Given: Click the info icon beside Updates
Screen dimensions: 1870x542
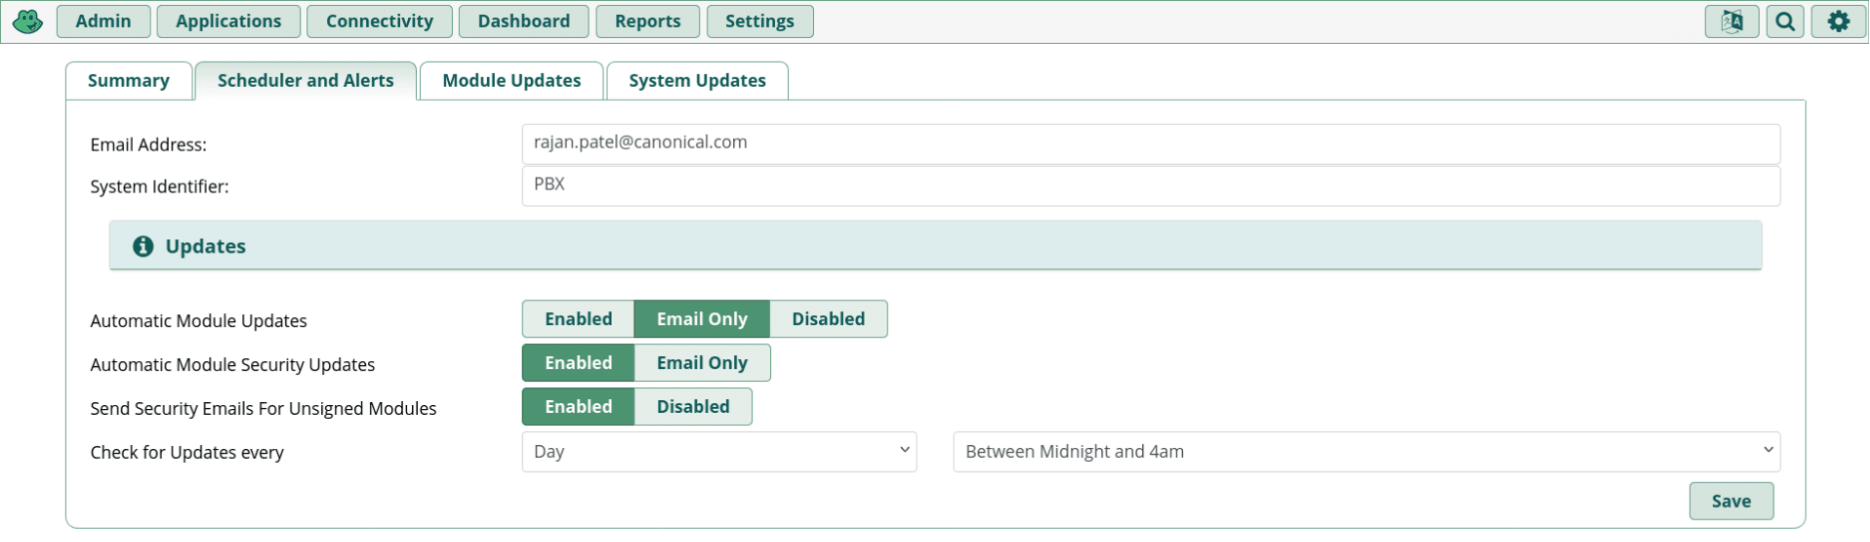Looking at the screenshot, I should pyautogui.click(x=143, y=246).
